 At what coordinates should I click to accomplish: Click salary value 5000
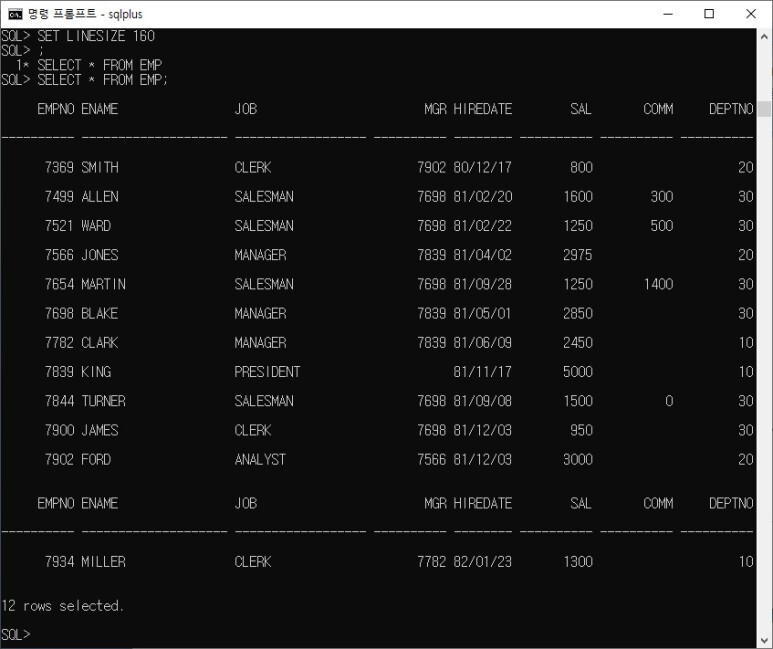coord(578,372)
